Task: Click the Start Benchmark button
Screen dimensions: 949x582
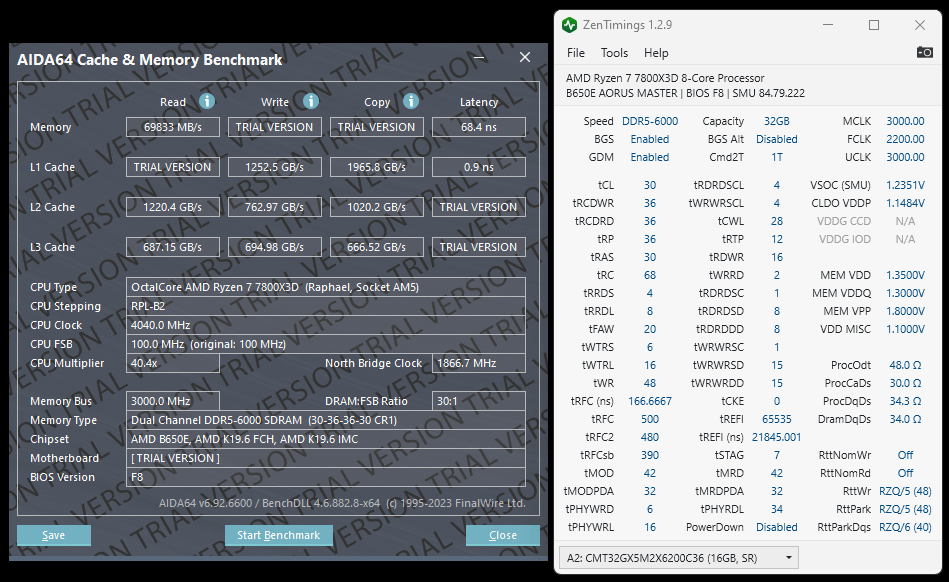Action: (278, 535)
